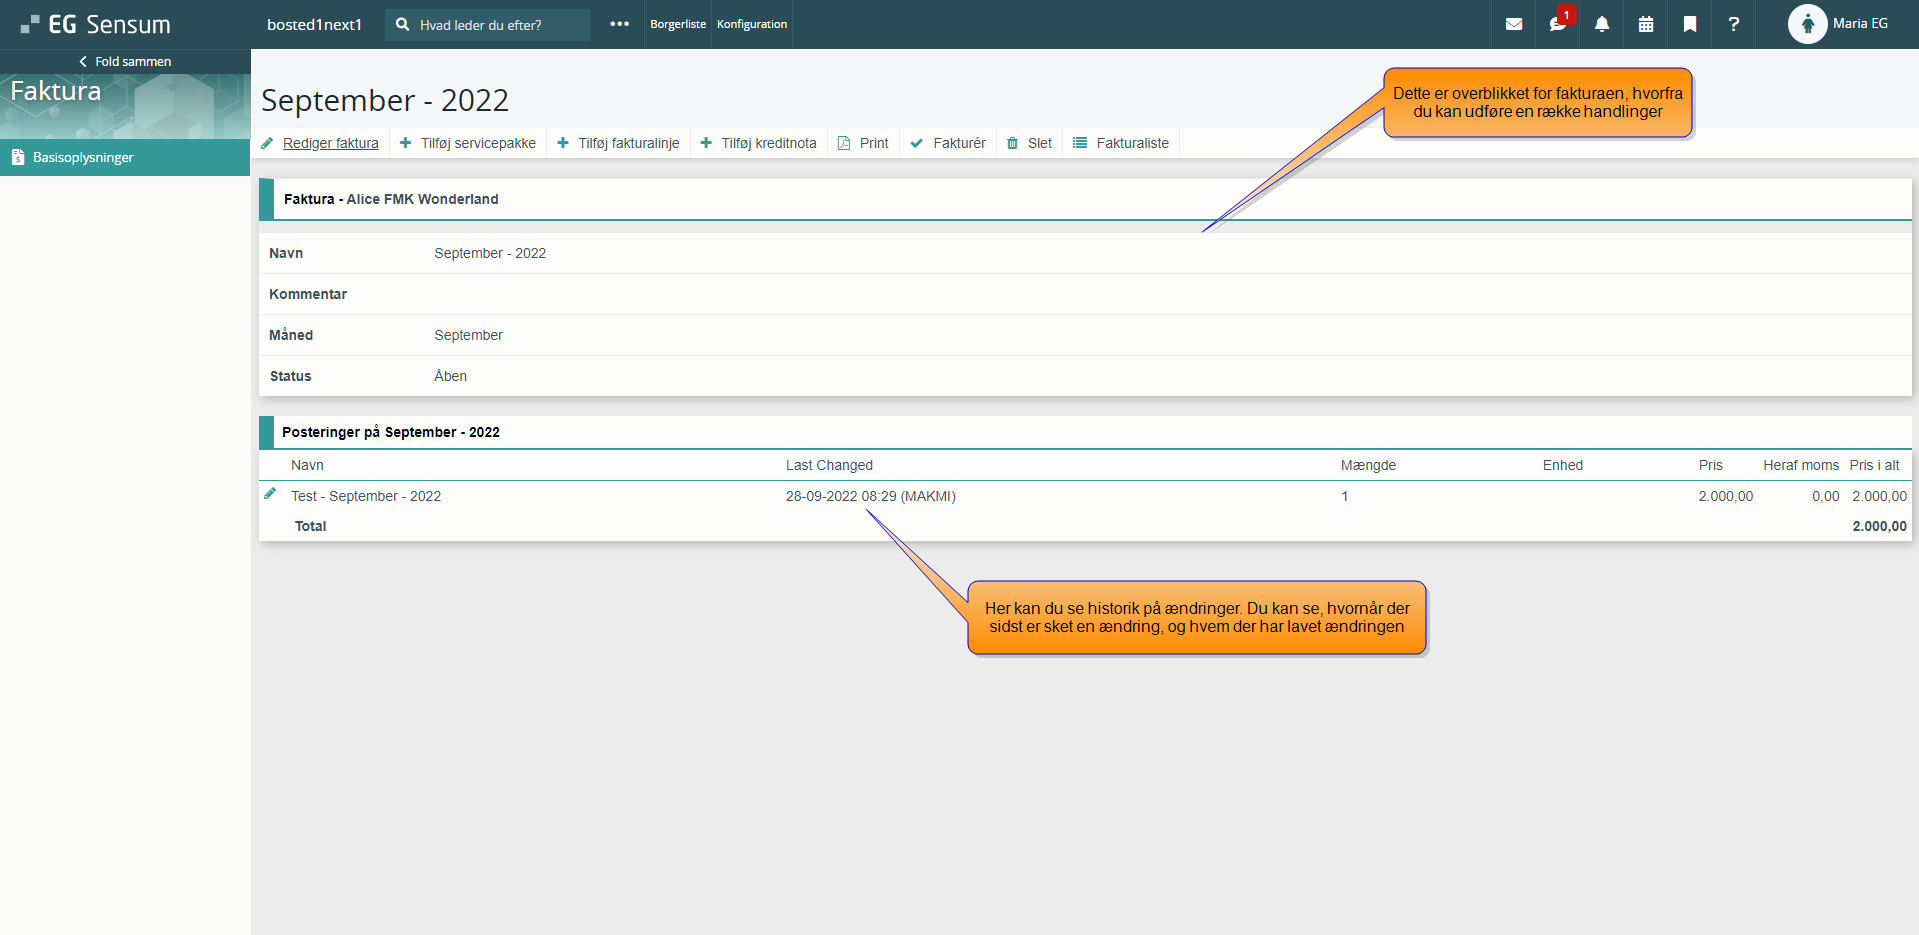Image resolution: width=1919 pixels, height=935 pixels.
Task: Click 28-09-2022 08:29 (MAKMI) timestamp
Action: (x=871, y=496)
